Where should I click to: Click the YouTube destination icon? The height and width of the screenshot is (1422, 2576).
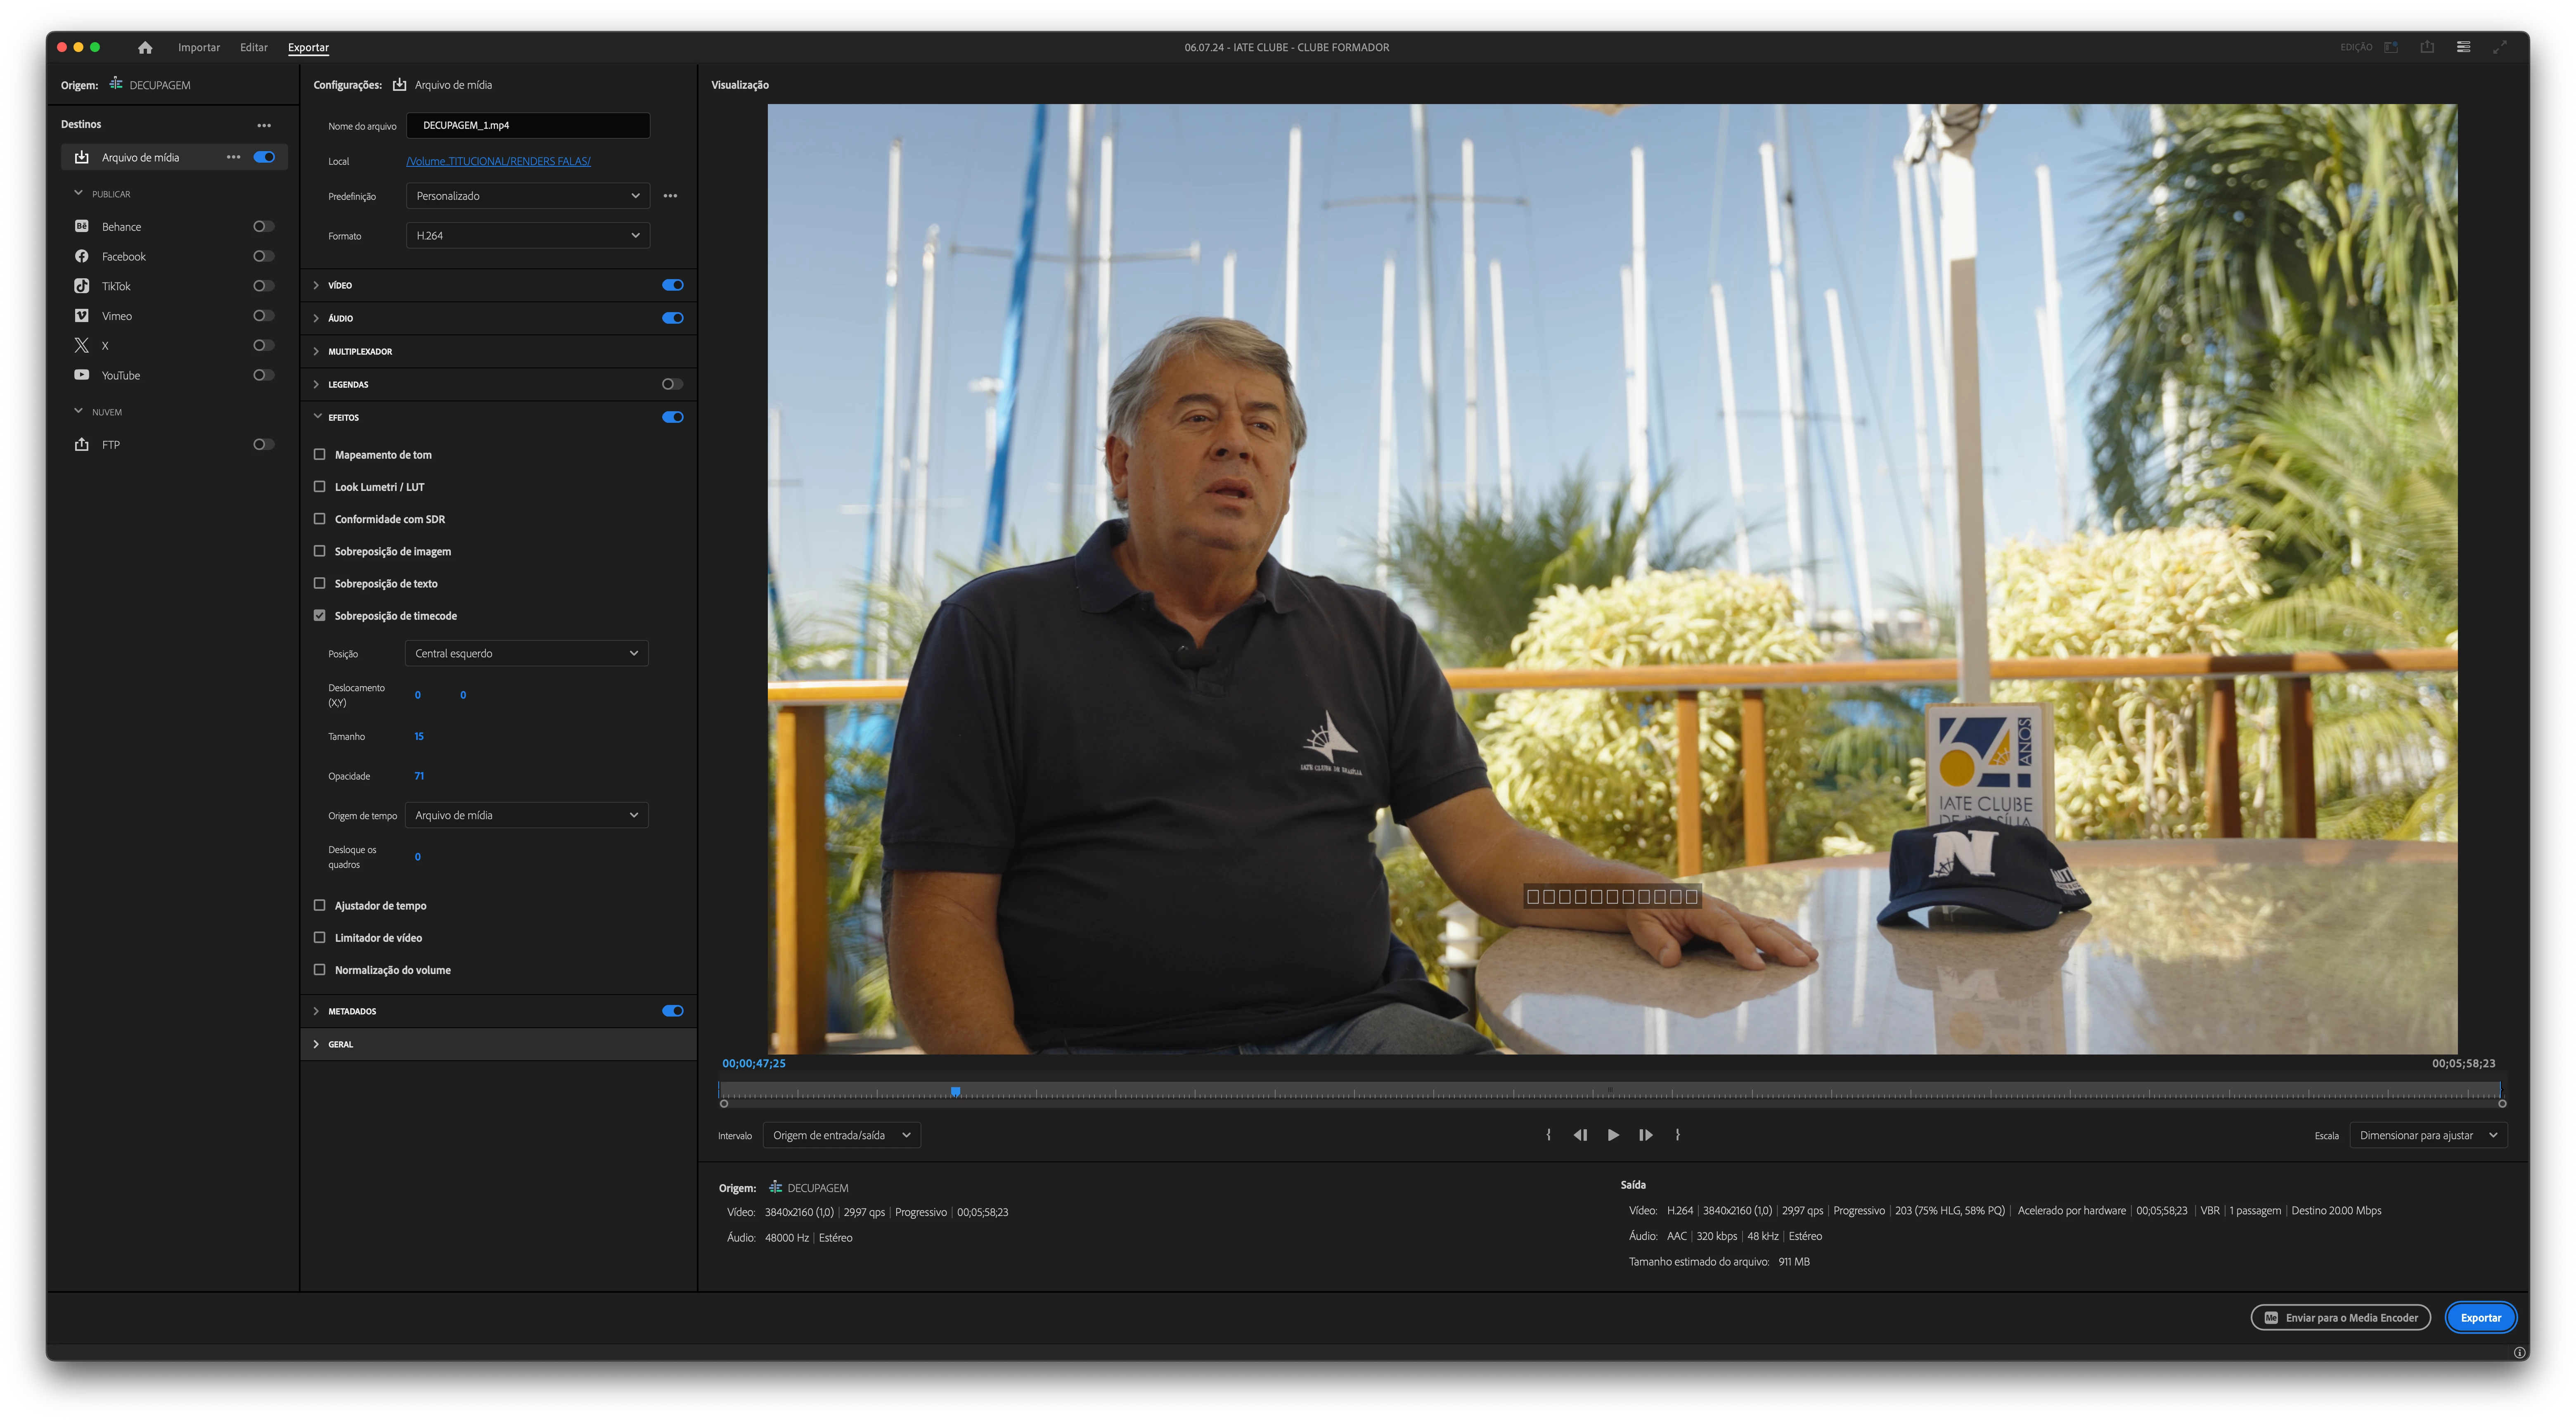pyautogui.click(x=82, y=375)
